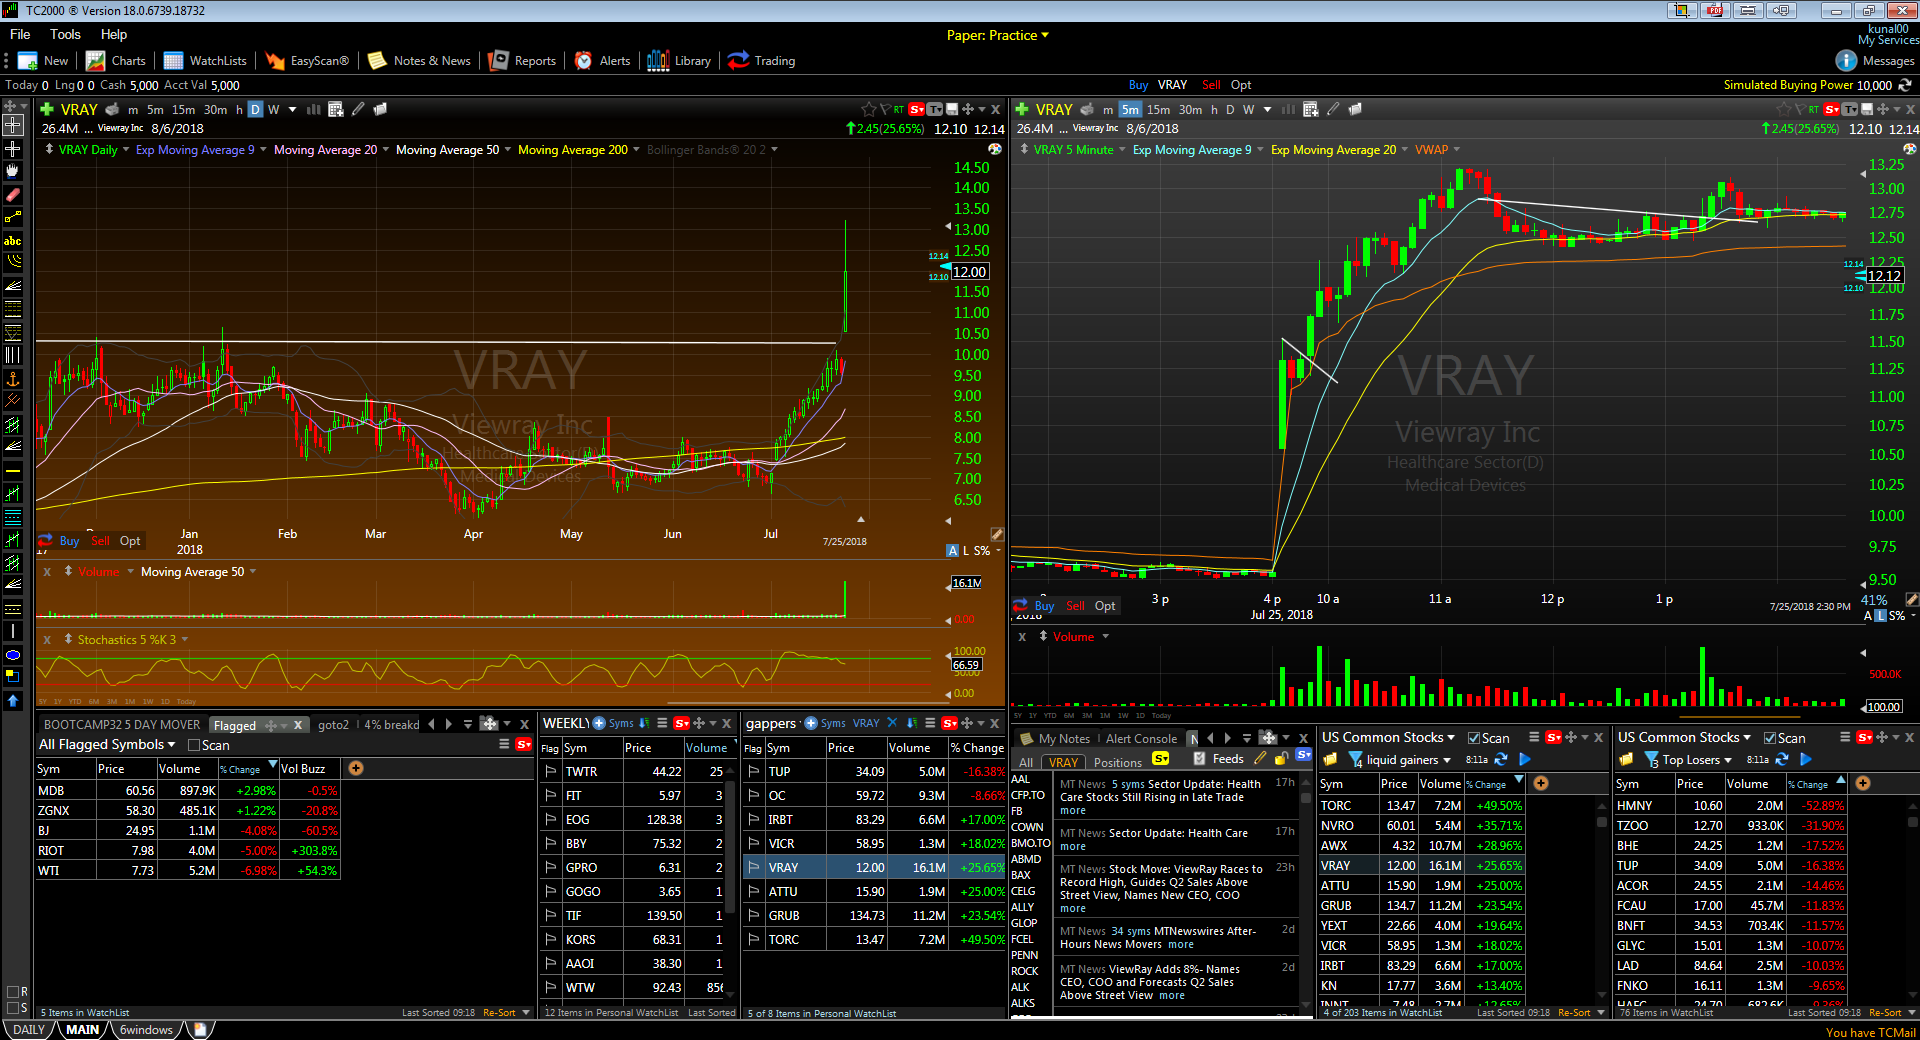Open the Alerts clock icon

(583, 61)
